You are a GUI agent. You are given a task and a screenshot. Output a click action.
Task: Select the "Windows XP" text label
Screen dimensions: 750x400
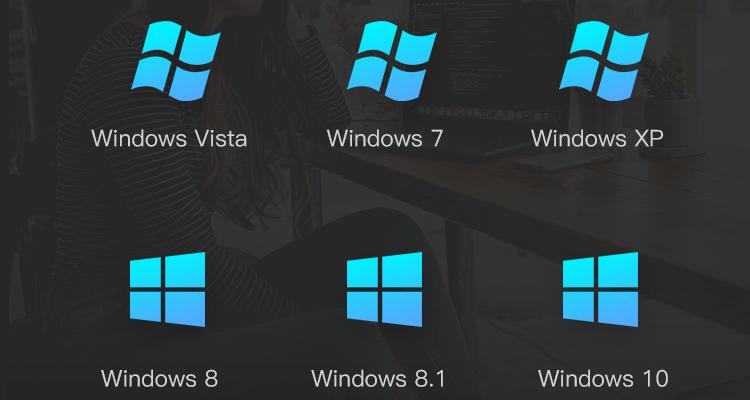pyautogui.click(x=597, y=138)
